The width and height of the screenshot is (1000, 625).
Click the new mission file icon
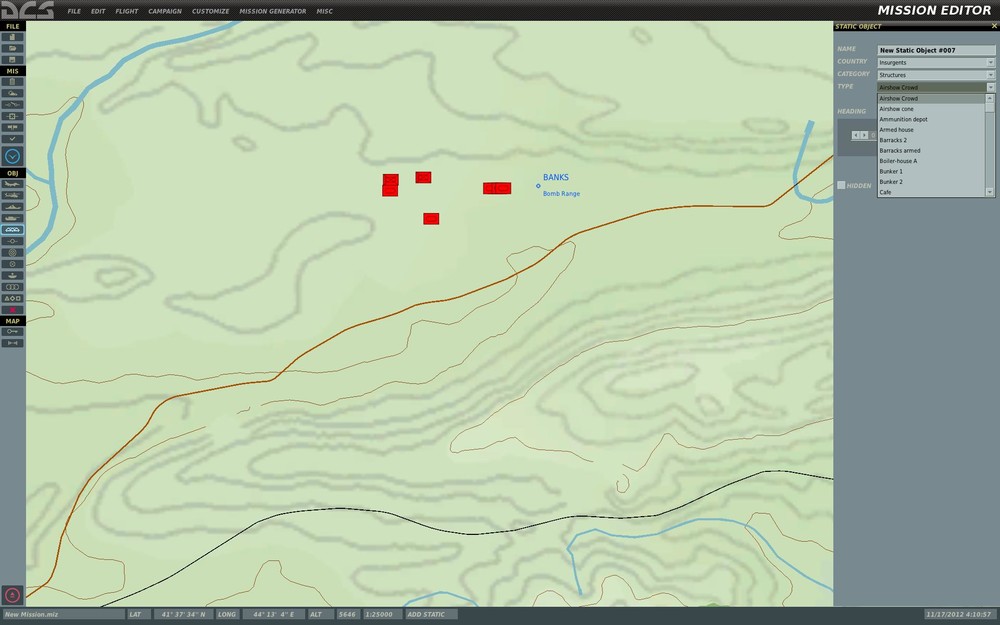coord(12,37)
